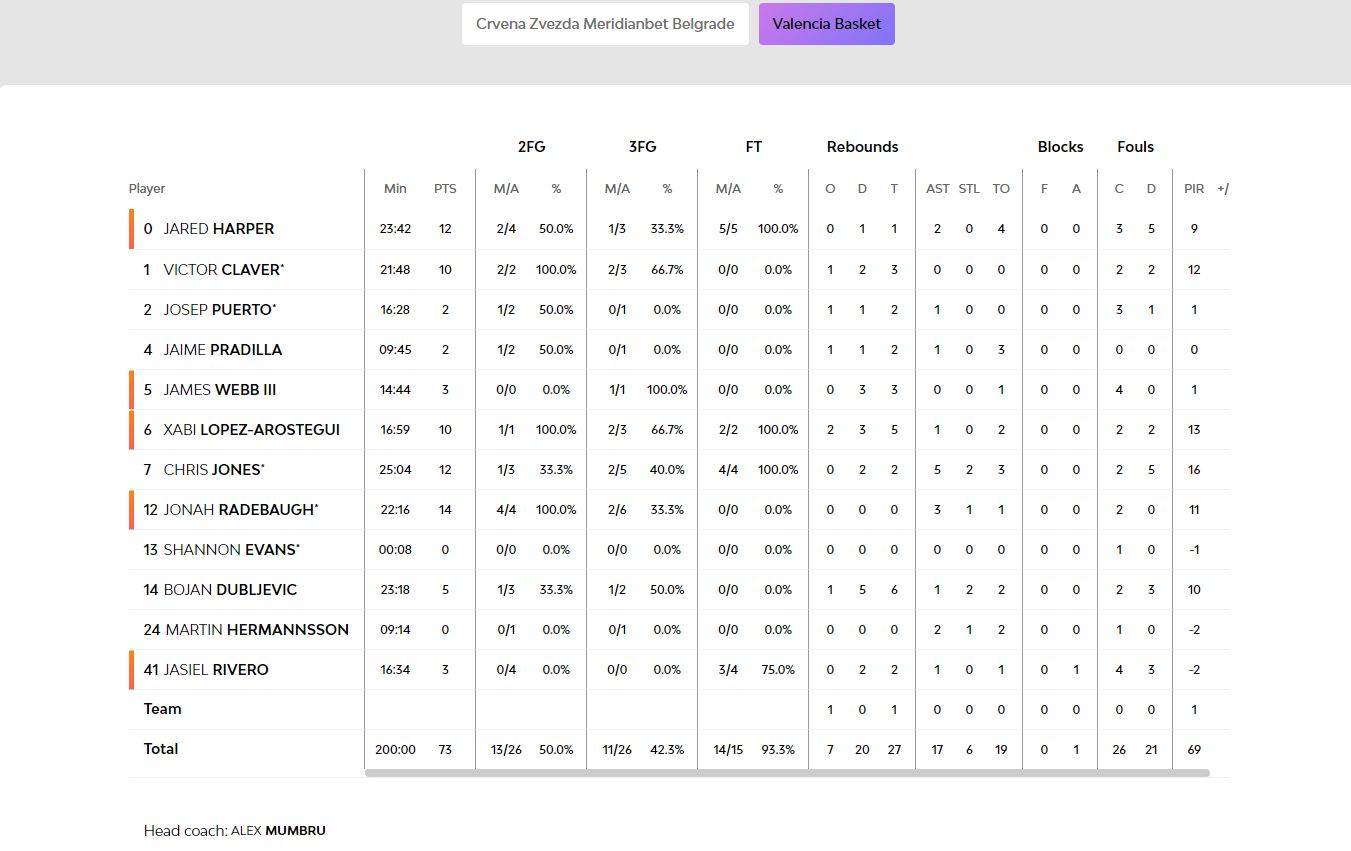Click the horizontal scrollbar under the table
This screenshot has width=1351, height=851.
pyautogui.click(x=786, y=773)
